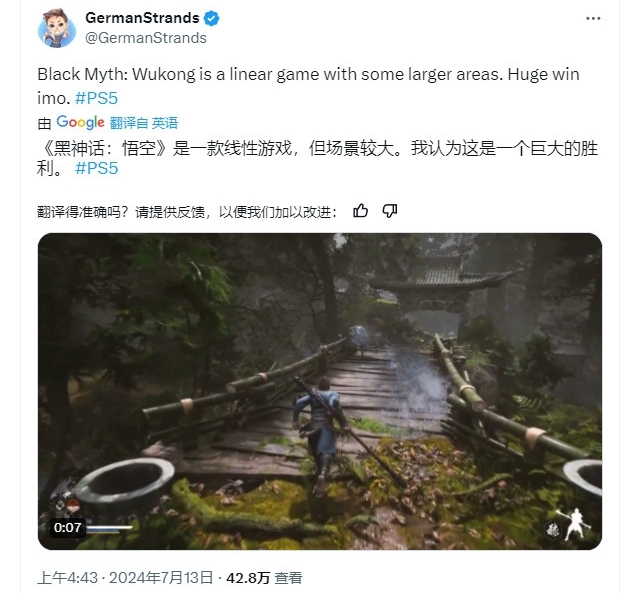Open the 上午4:43 · 2024年7月13日 timestamp

125,577
